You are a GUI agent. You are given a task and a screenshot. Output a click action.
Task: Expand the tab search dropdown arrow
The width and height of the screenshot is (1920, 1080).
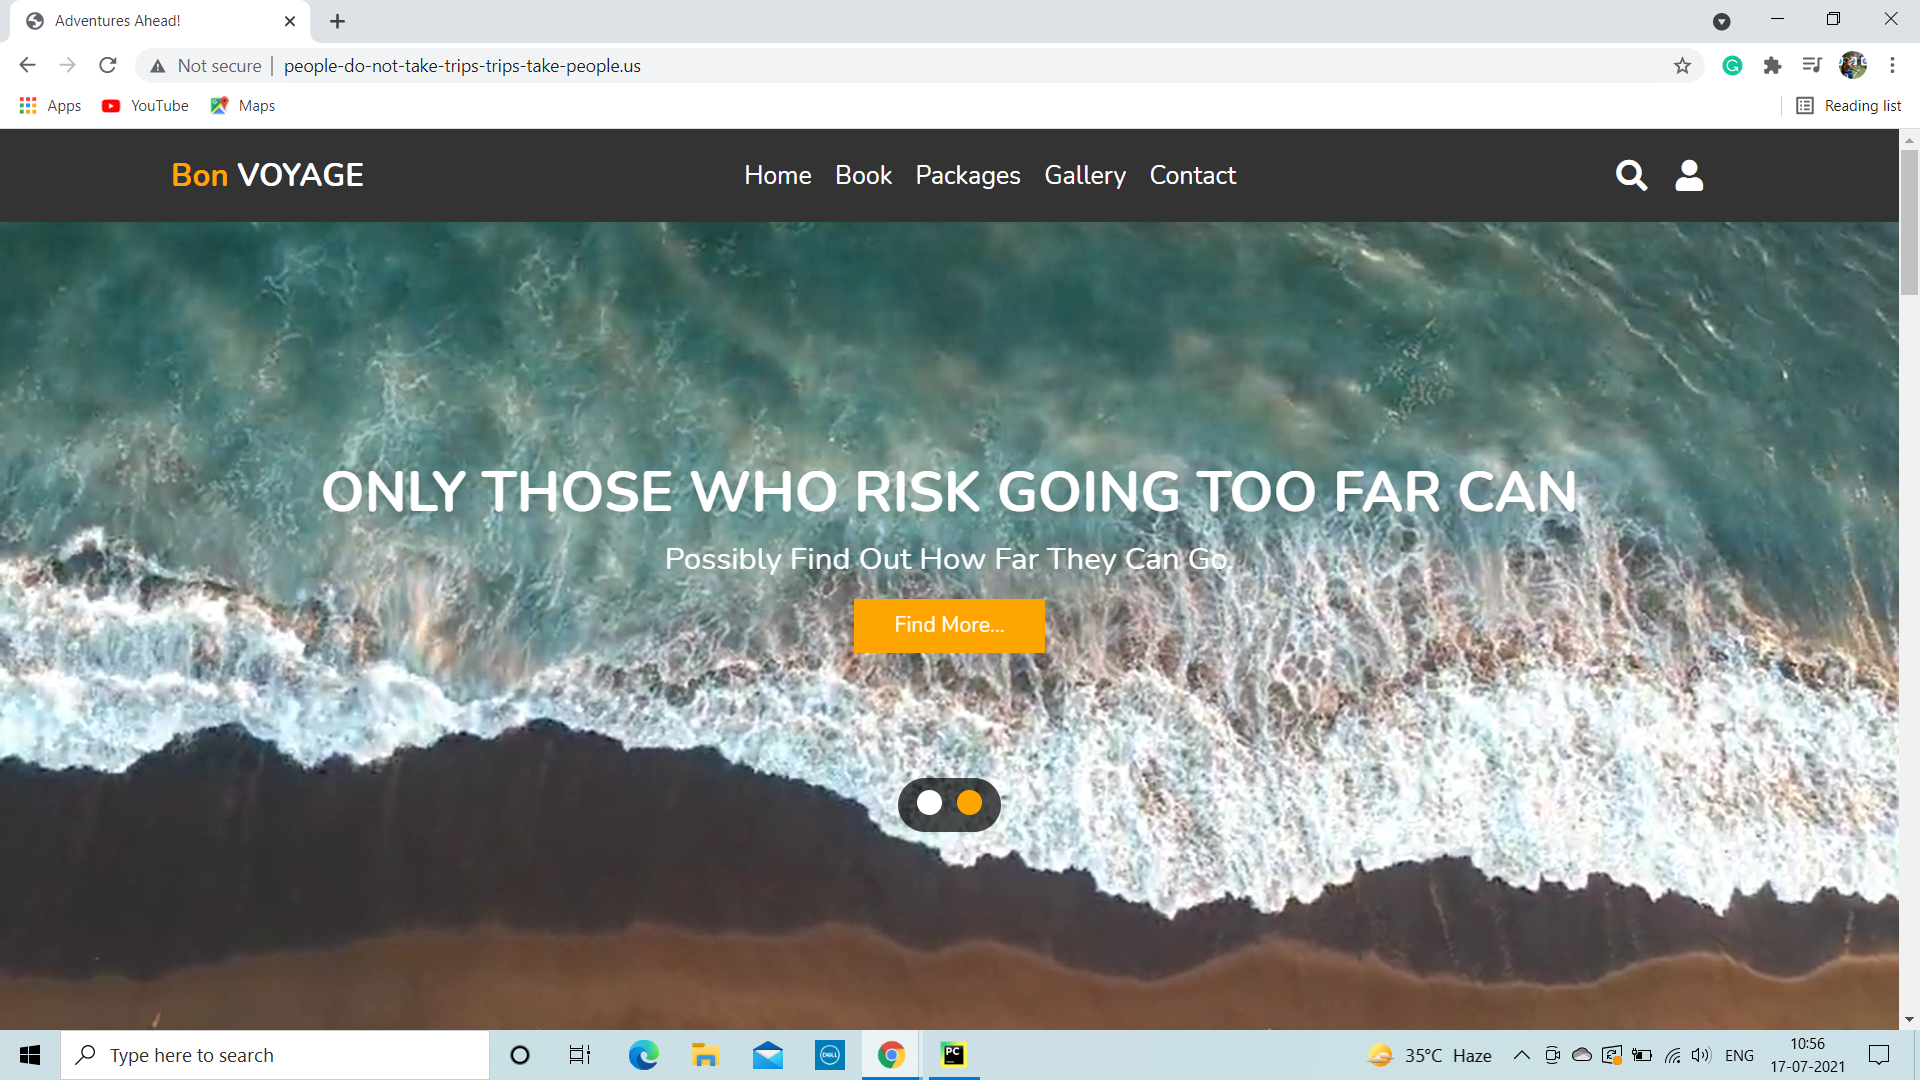click(1721, 22)
